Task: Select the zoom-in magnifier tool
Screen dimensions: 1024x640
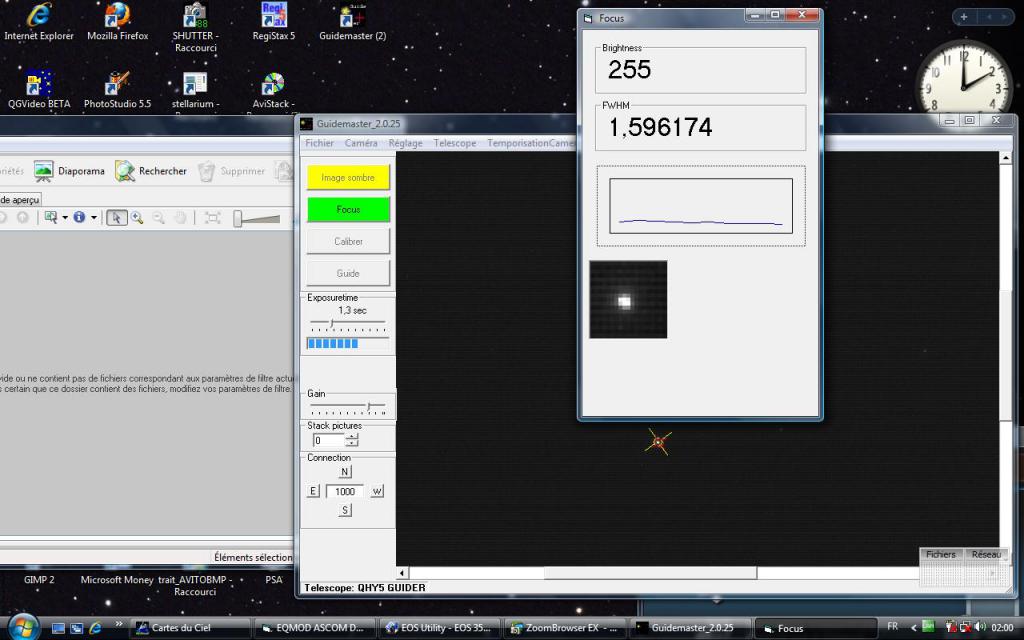Action: [136, 217]
